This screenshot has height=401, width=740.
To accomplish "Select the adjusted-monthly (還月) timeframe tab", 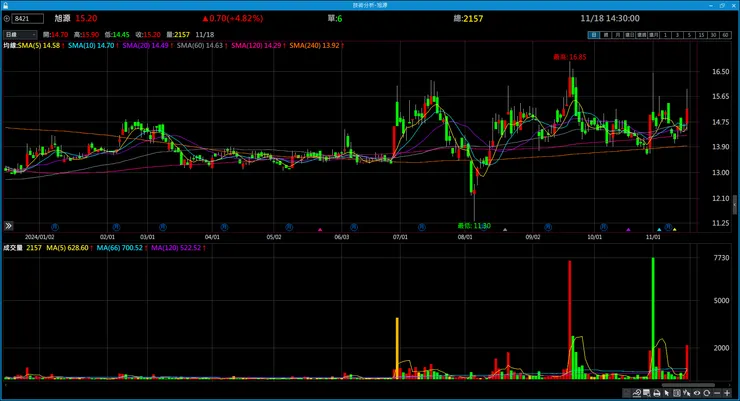I will tap(654, 35).
